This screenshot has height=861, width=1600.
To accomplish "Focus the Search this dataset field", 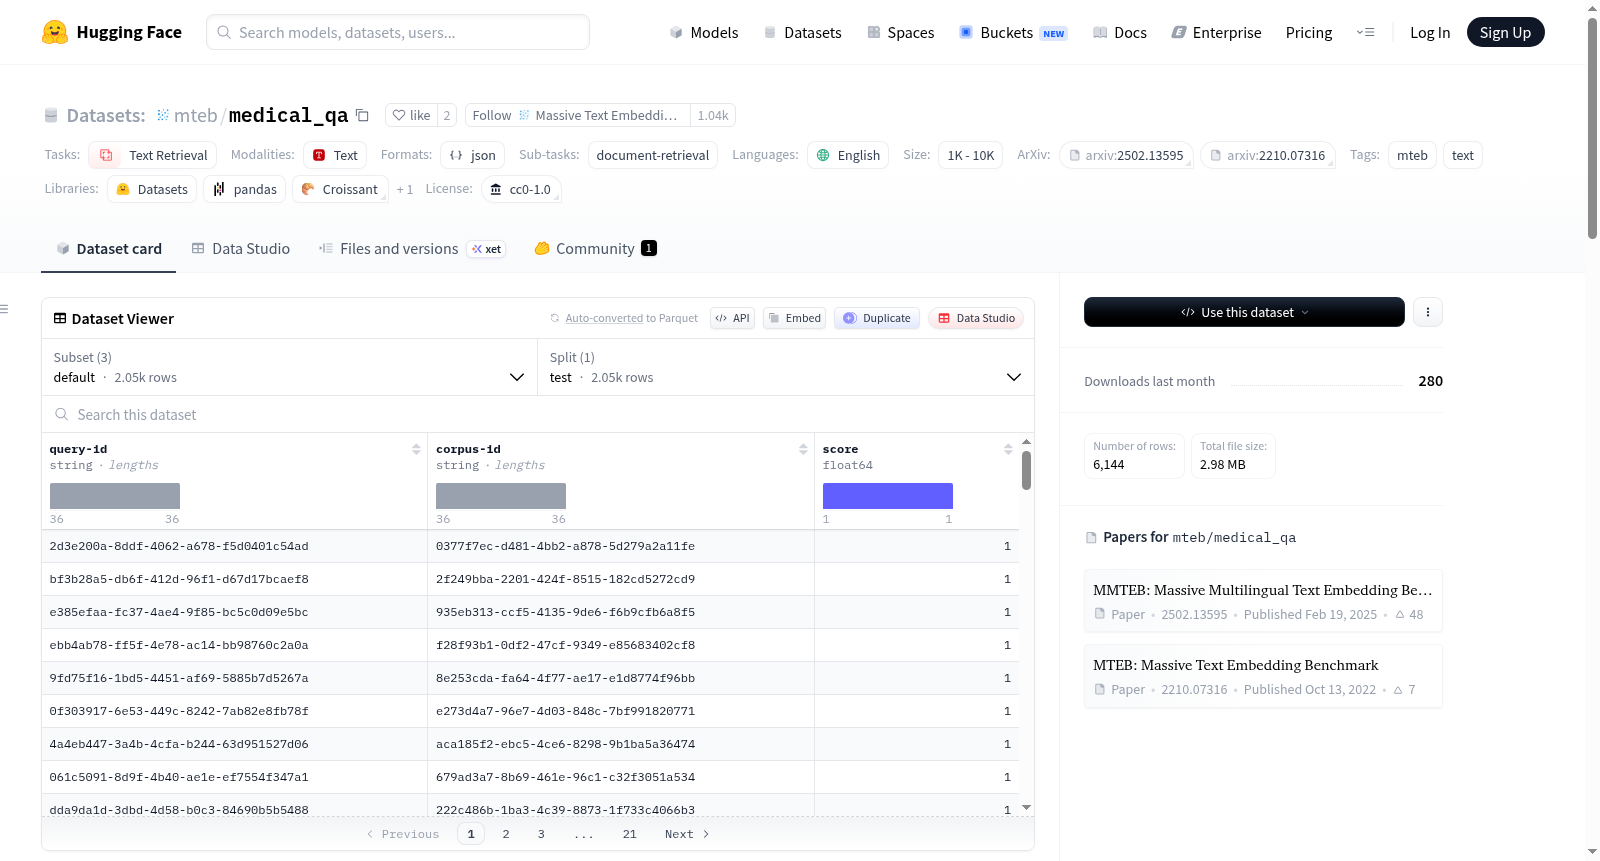I will coord(538,414).
